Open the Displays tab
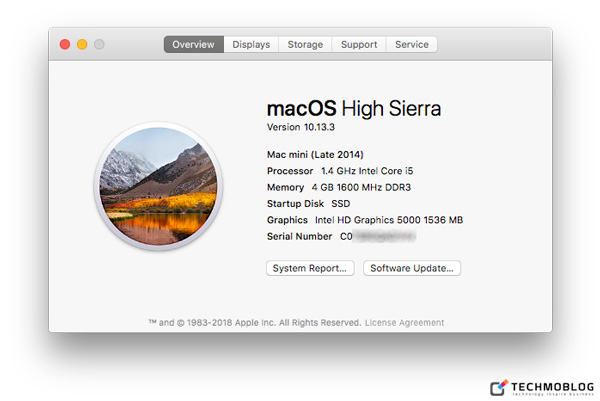Screen dimensions: 600x401 click(x=251, y=44)
